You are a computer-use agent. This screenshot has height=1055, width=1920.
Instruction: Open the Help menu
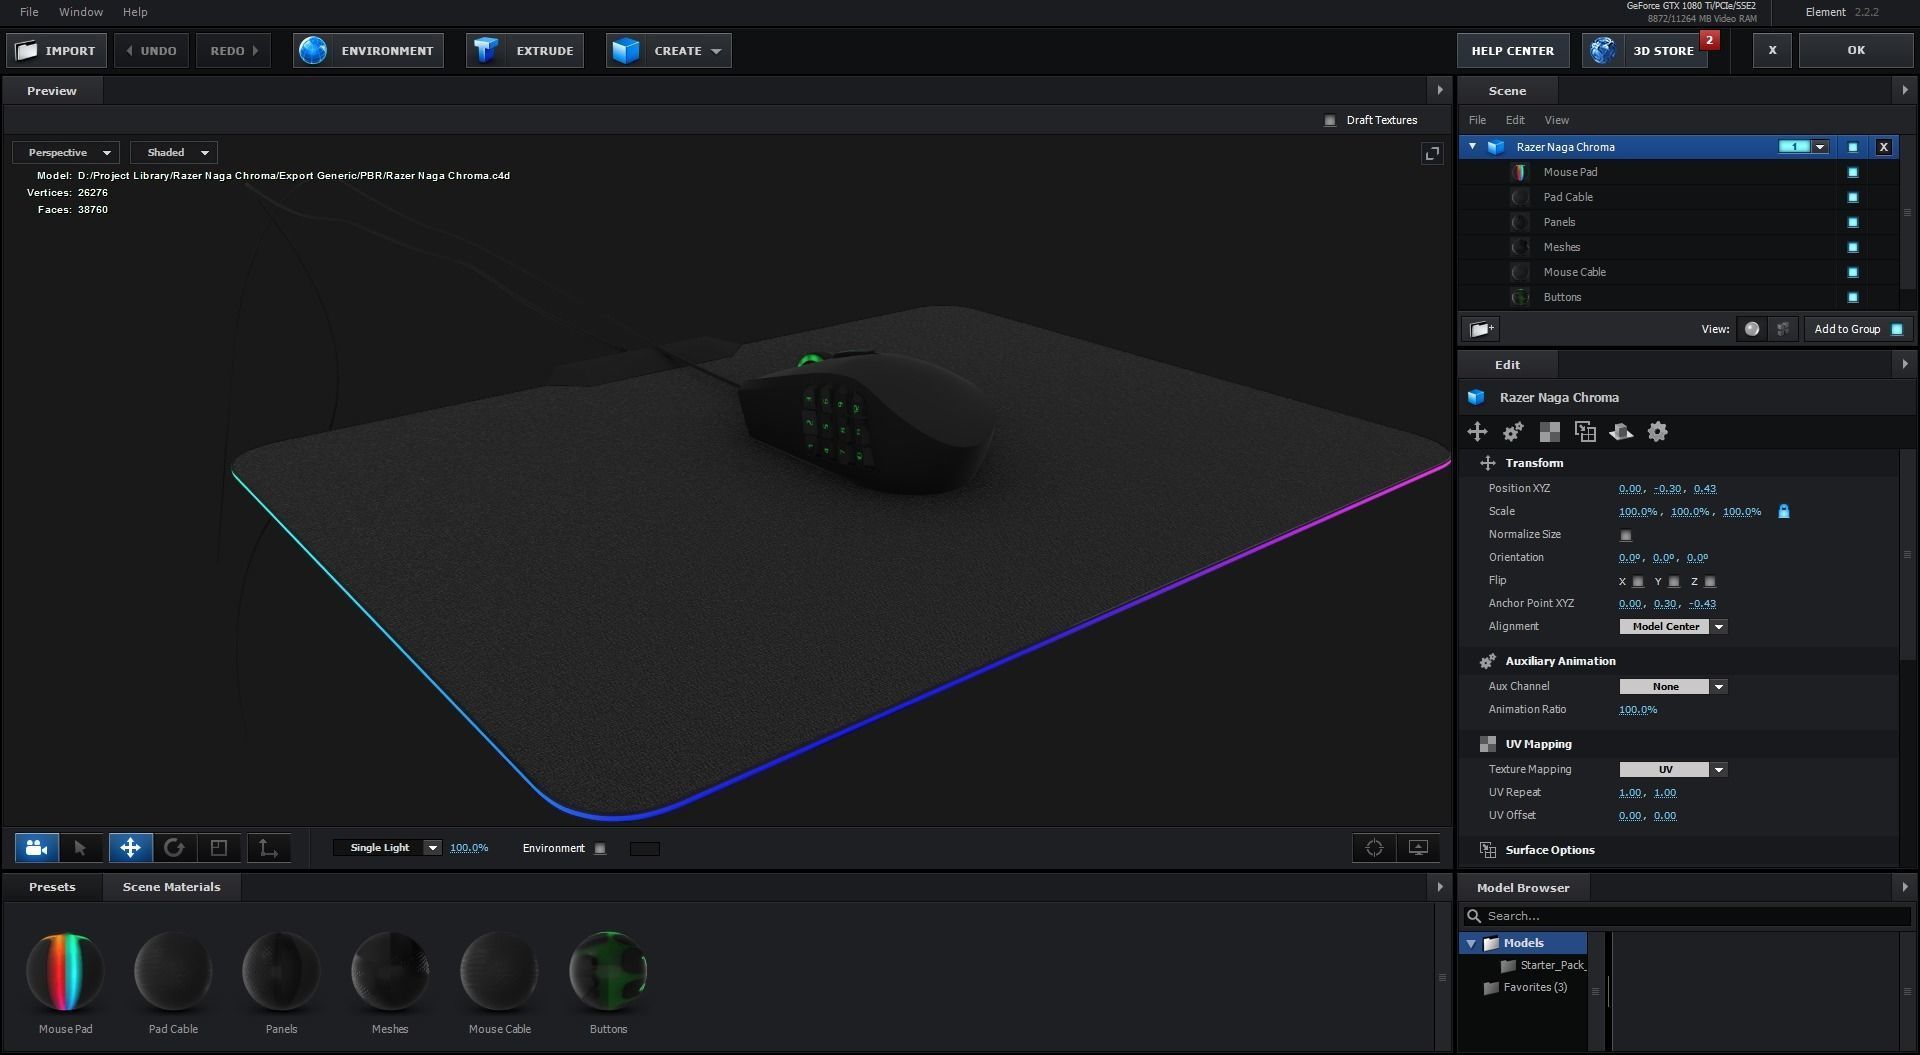tap(135, 12)
